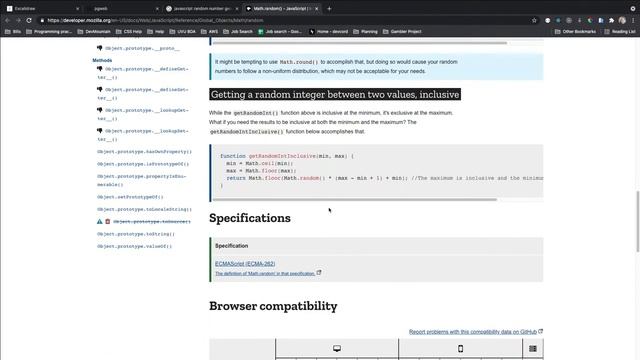The image size is (640, 360).
Task: Click the warning triangle icon beside toSource()
Action: coord(99,222)
